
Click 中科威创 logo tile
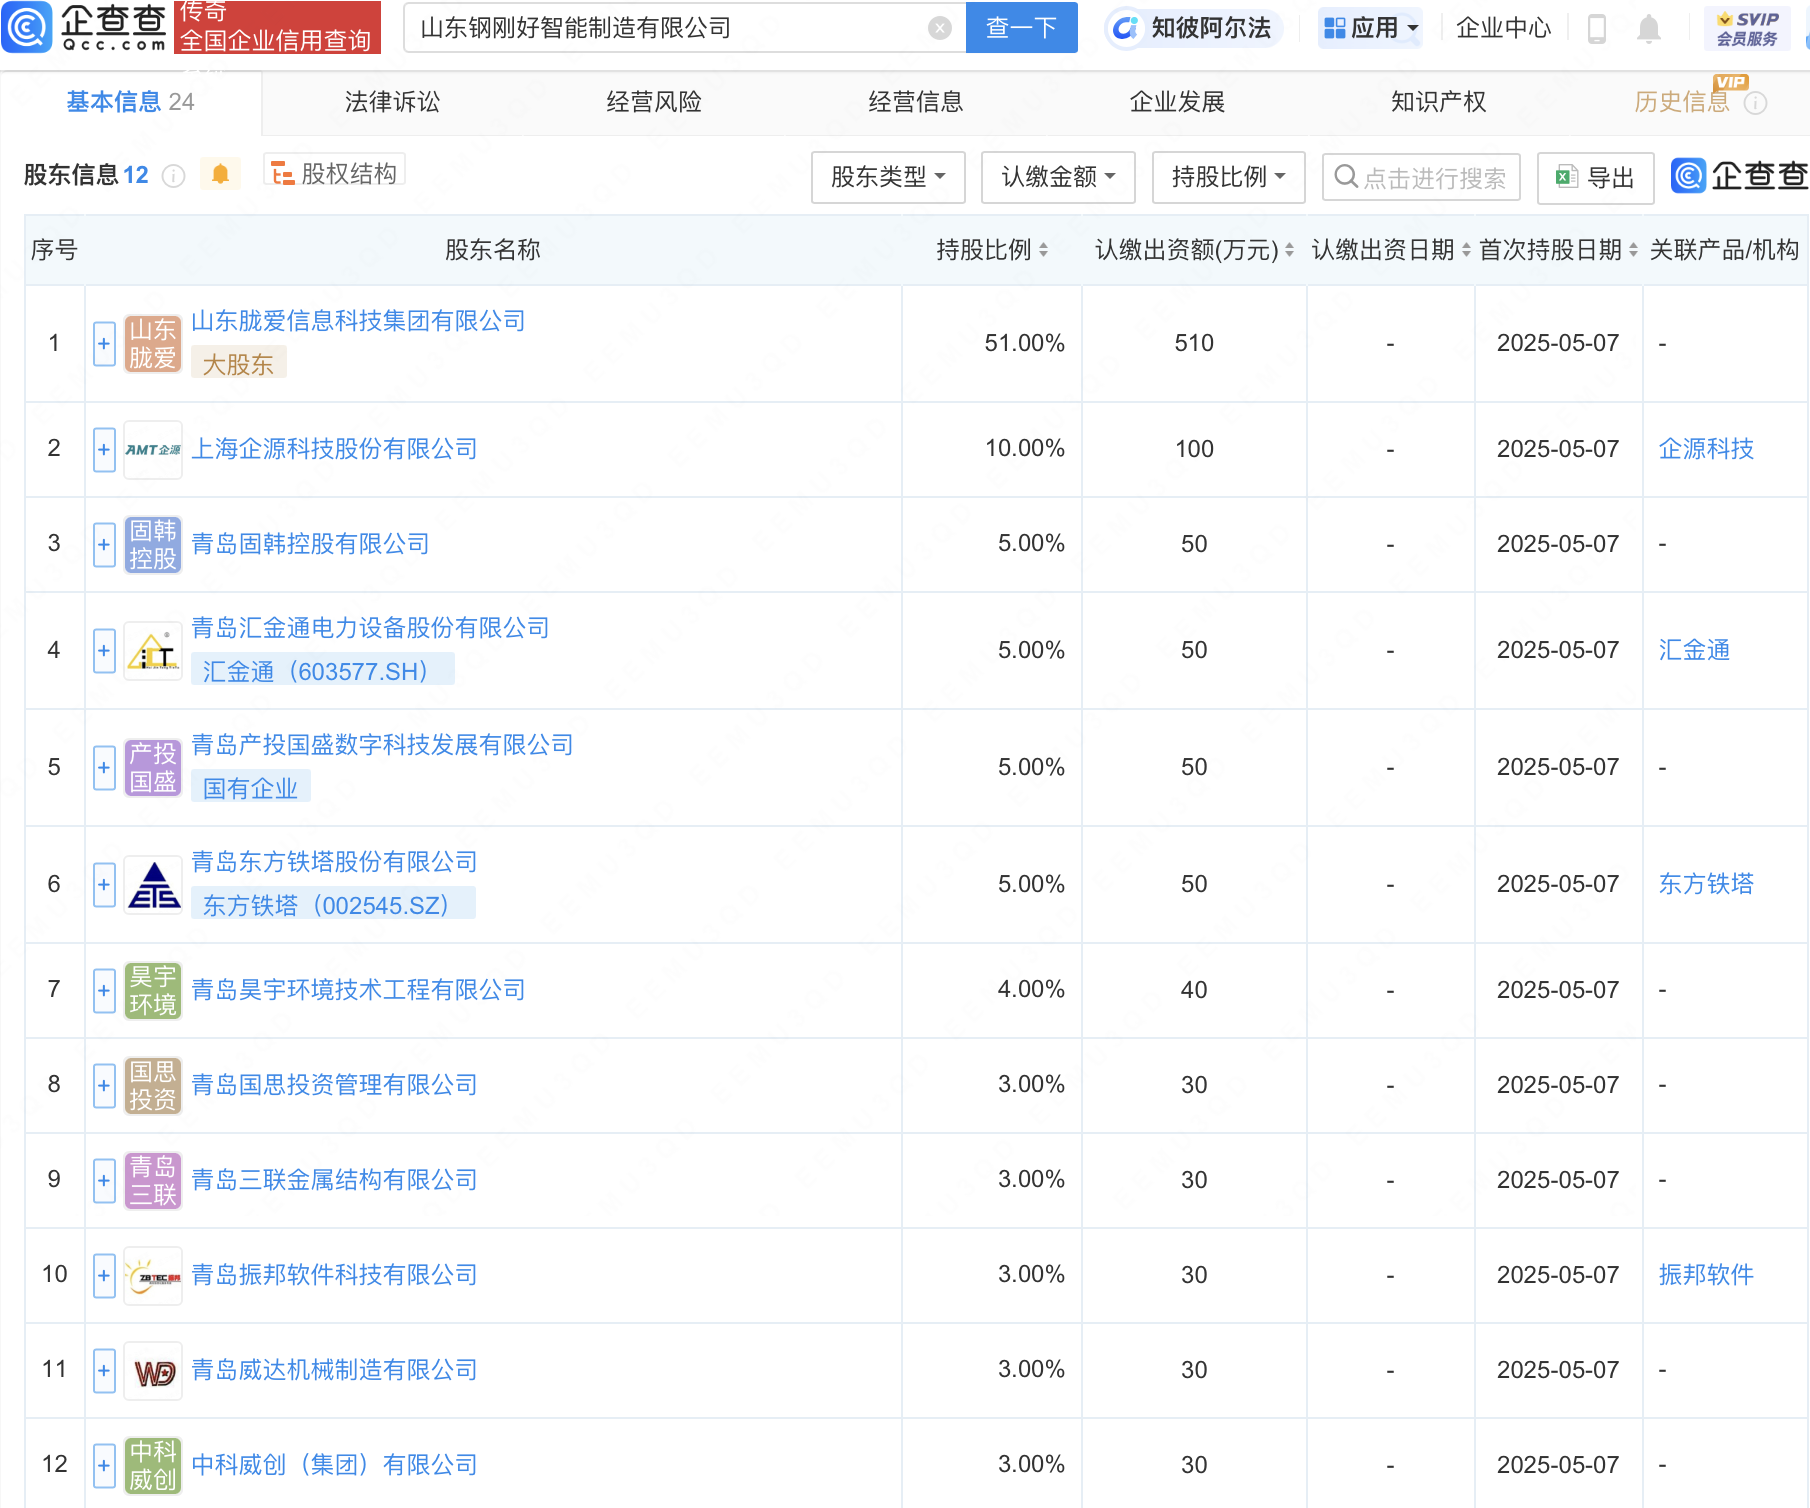coord(153,1466)
